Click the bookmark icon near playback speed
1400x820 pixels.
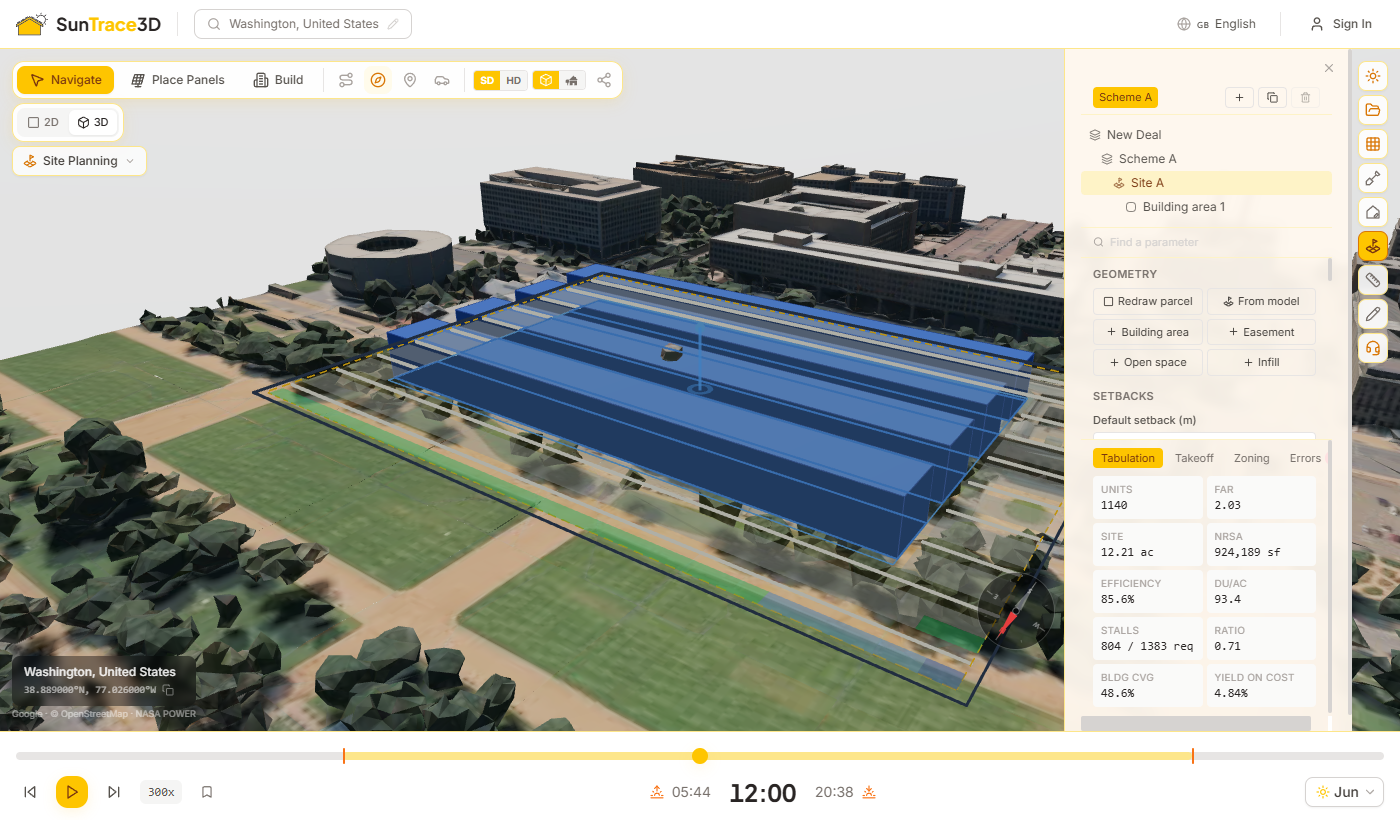tap(207, 792)
